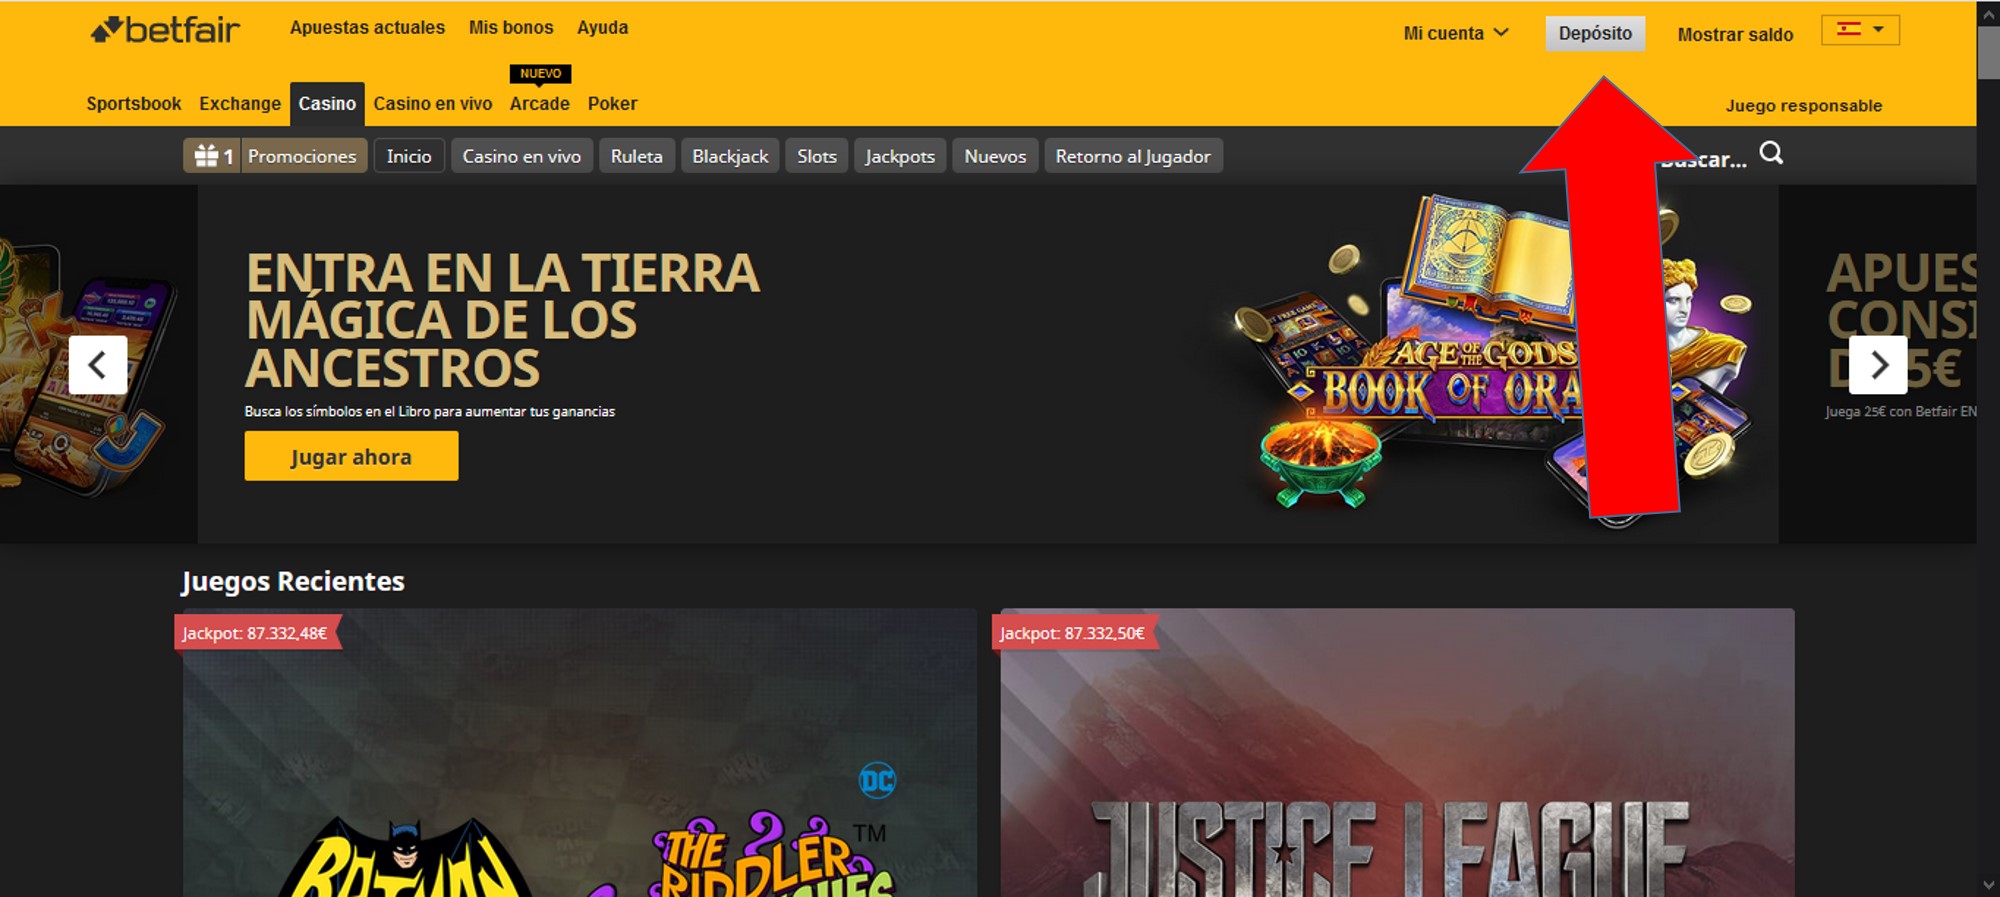Open the Batman Riddler game thumbnail

pyautogui.click(x=579, y=753)
